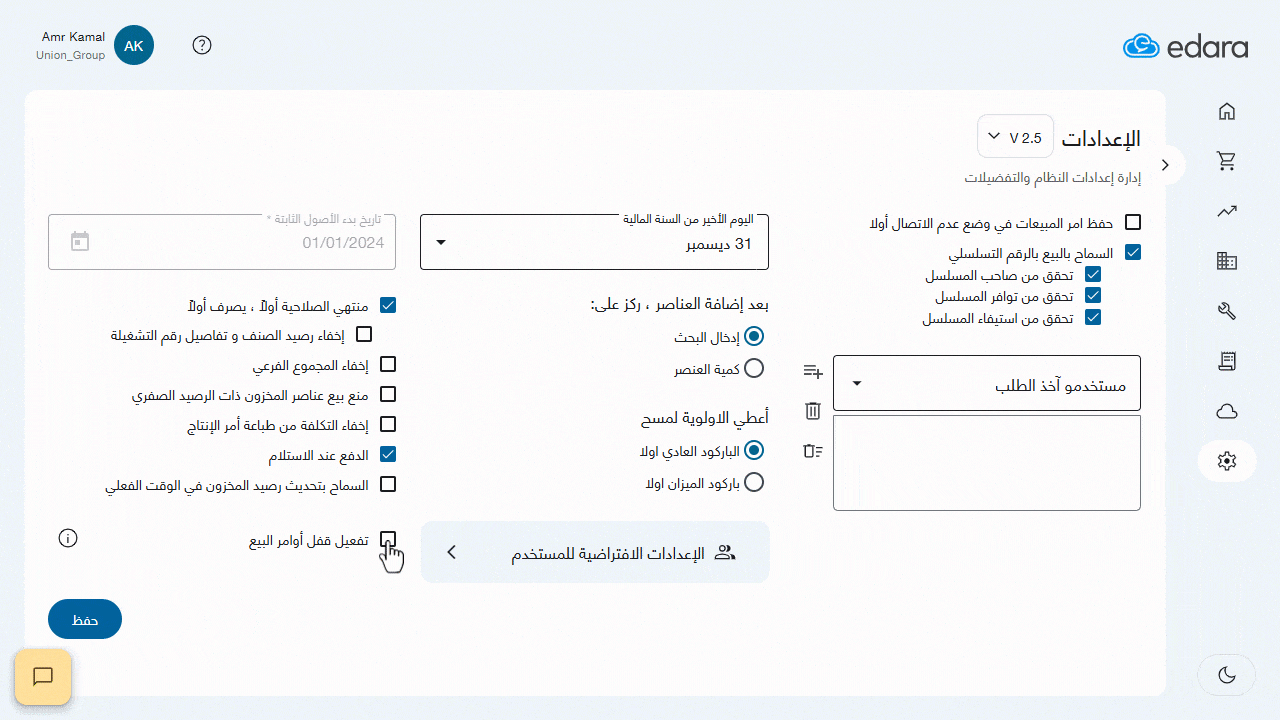Open the shopping cart section
This screenshot has width=1280, height=720.
[1227, 161]
